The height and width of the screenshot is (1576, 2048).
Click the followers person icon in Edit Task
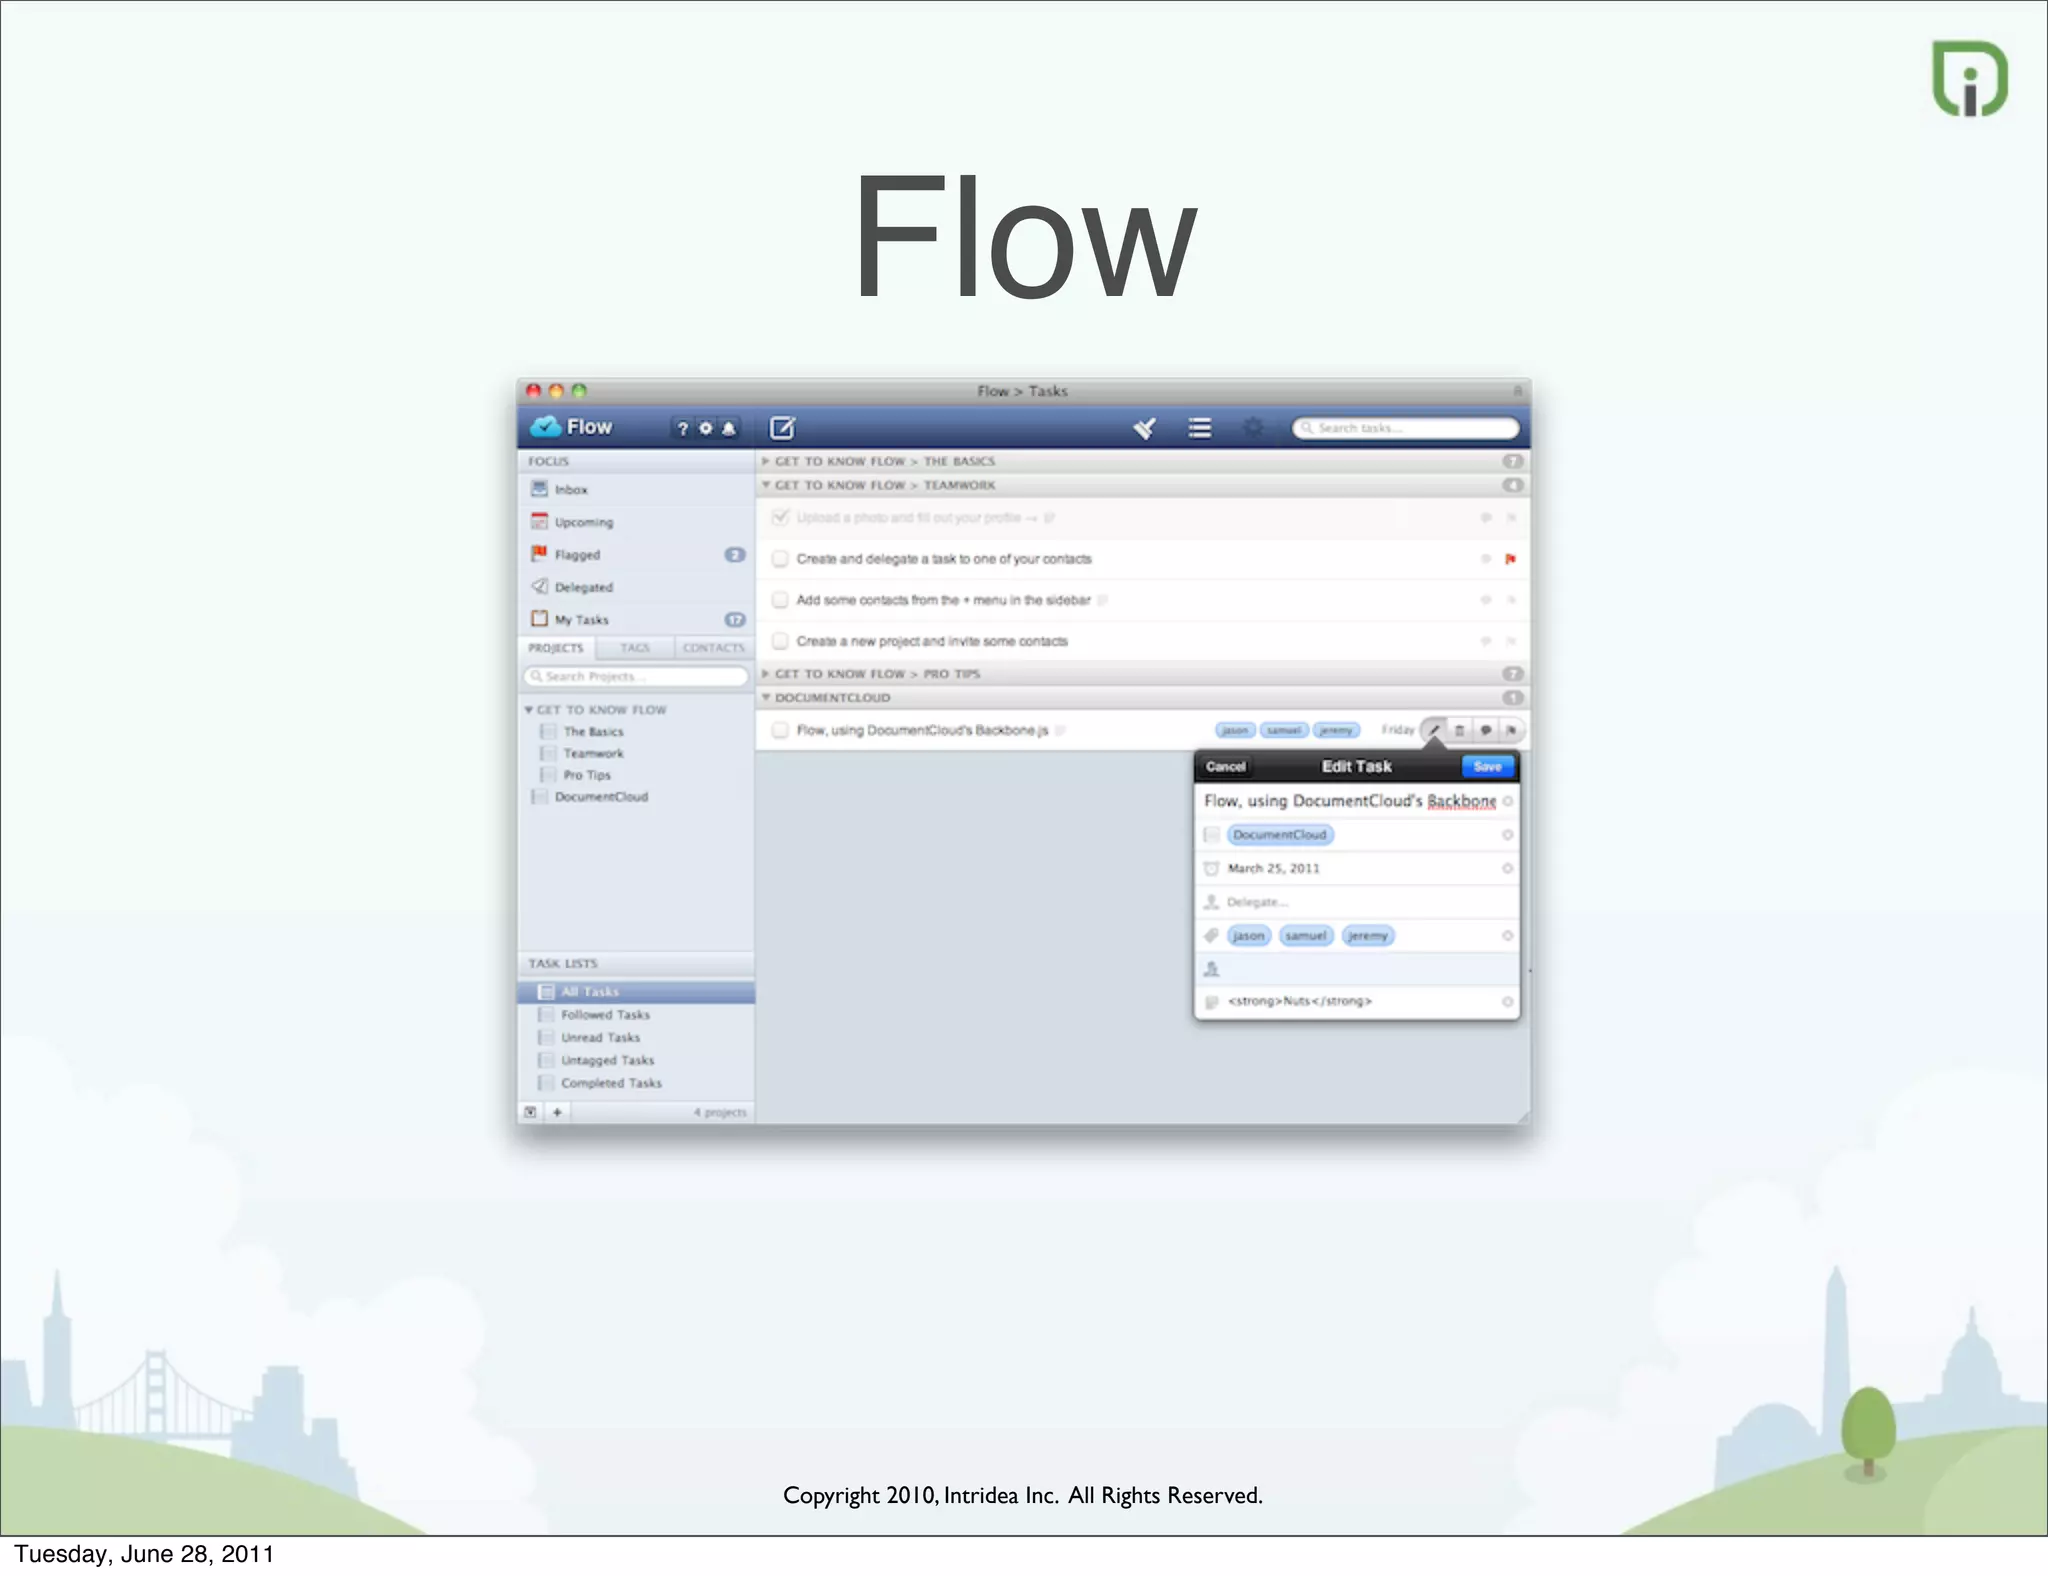pos(1211,969)
